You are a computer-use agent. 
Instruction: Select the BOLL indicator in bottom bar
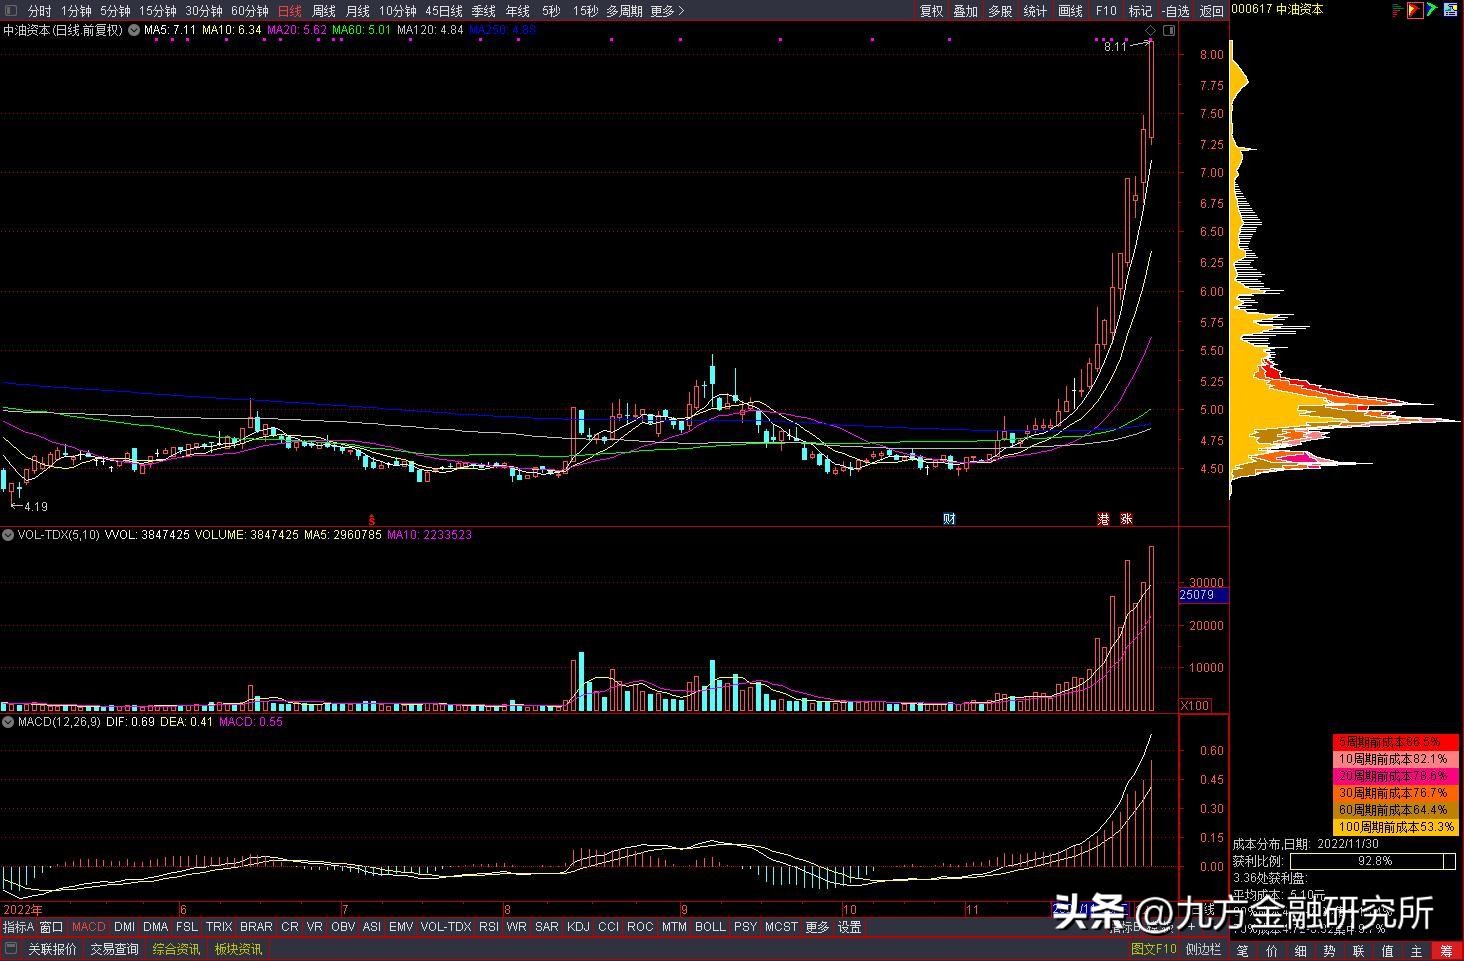pyautogui.click(x=710, y=927)
